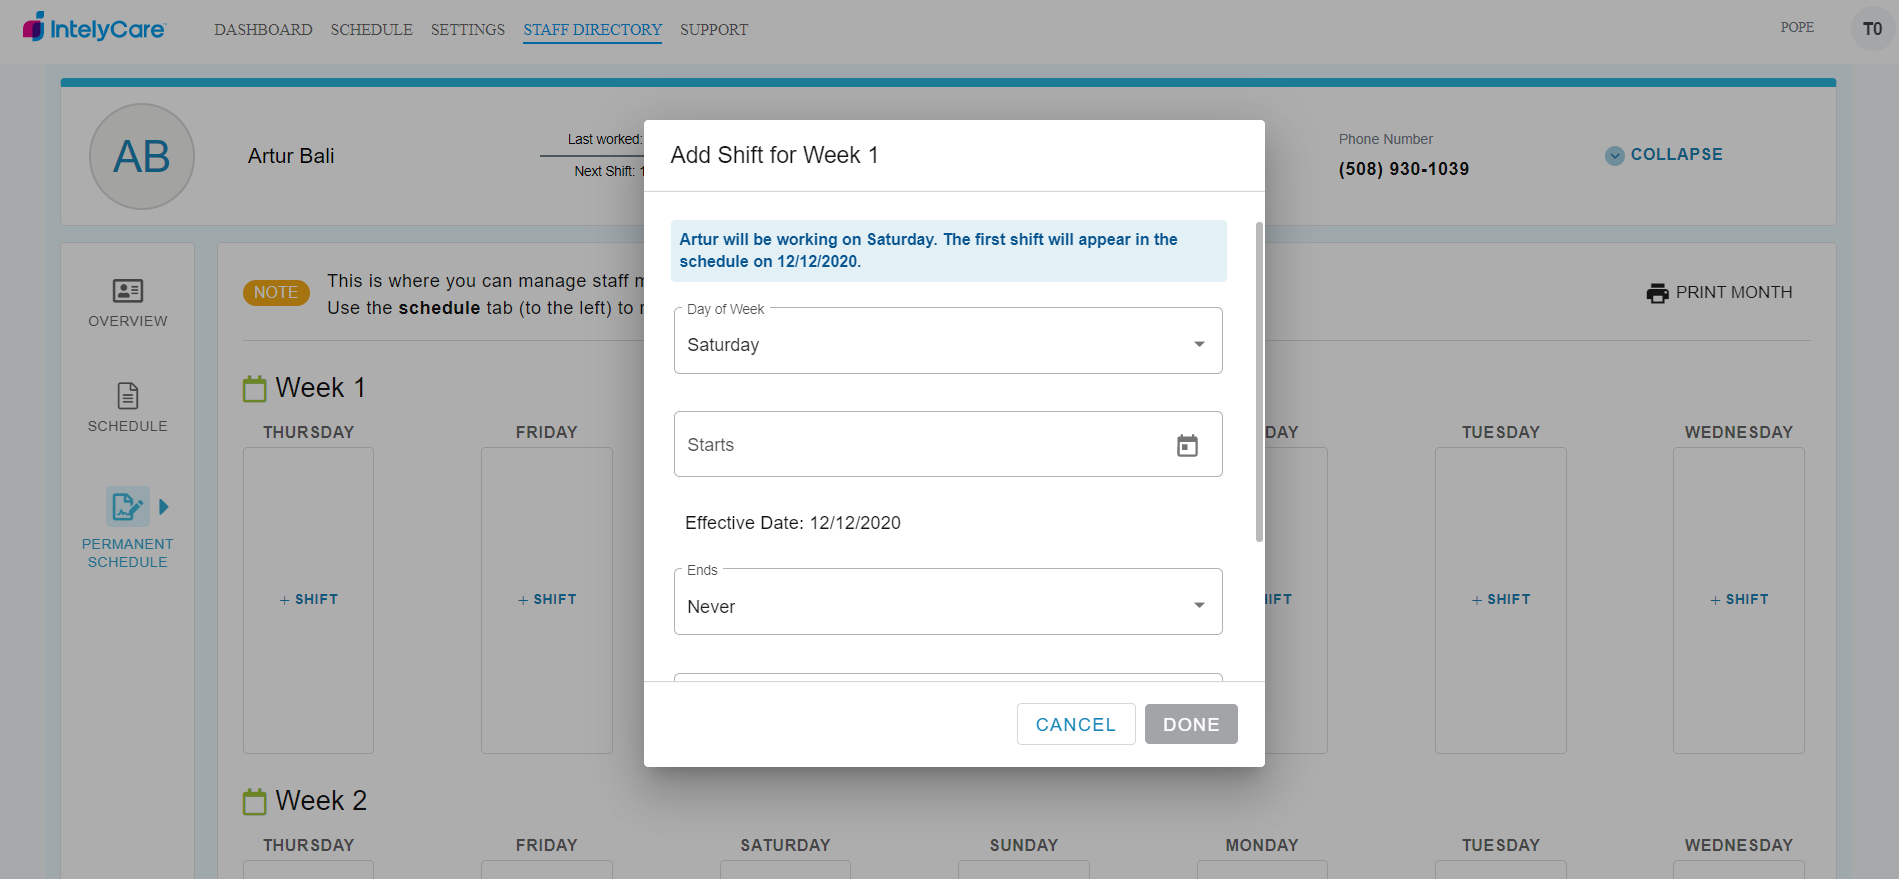Click the printer icon for Print Month
The height and width of the screenshot is (879, 1899).
click(x=1657, y=293)
